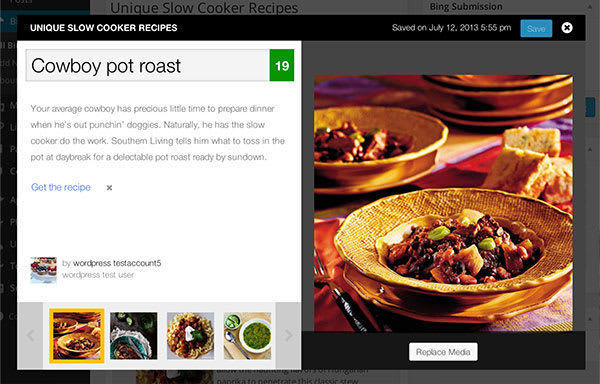Click the Saved on July 12, 2013 status text

click(452, 28)
